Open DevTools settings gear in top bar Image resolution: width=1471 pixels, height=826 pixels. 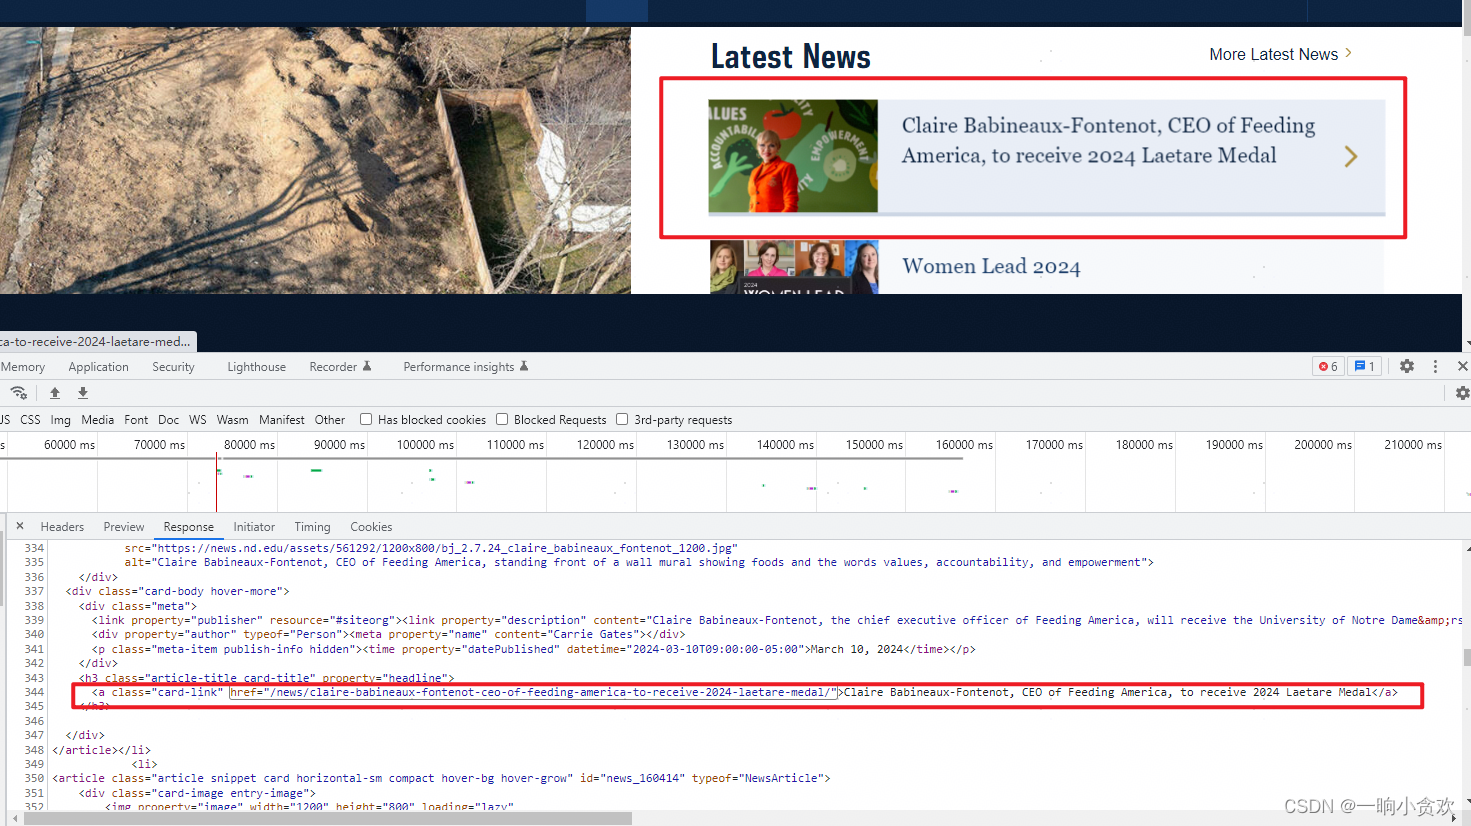1407,366
